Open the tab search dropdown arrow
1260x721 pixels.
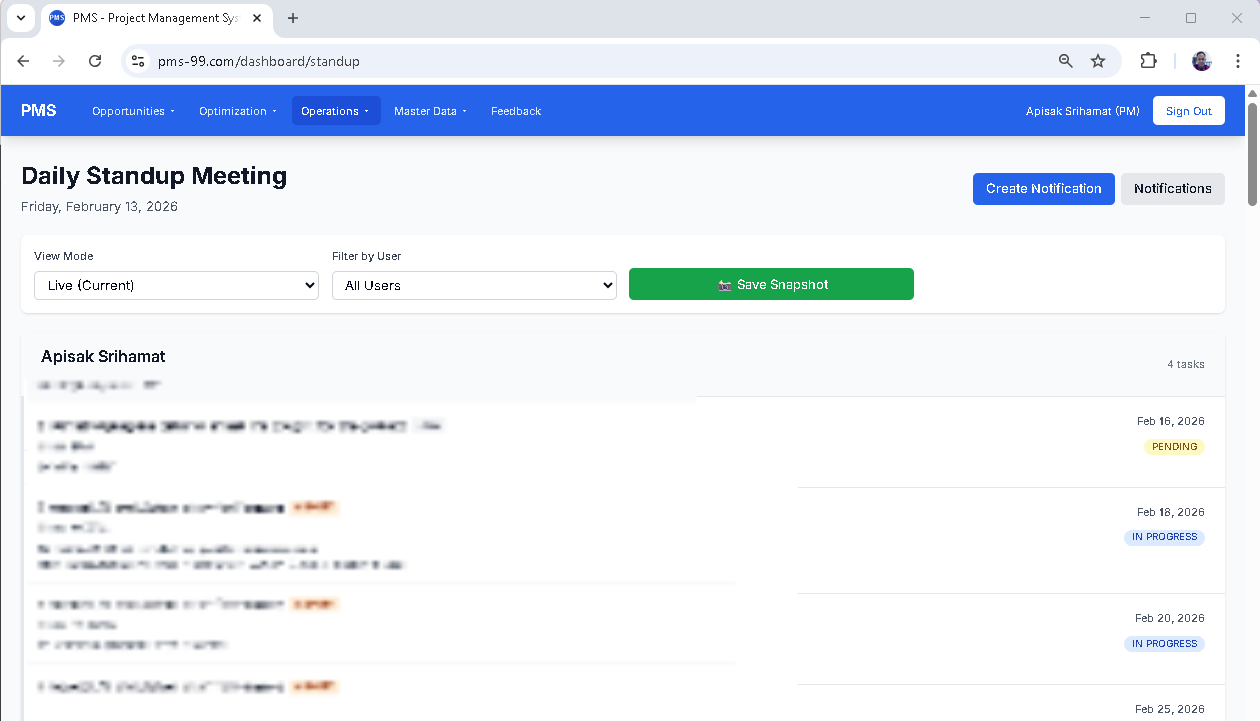pyautogui.click(x=20, y=18)
